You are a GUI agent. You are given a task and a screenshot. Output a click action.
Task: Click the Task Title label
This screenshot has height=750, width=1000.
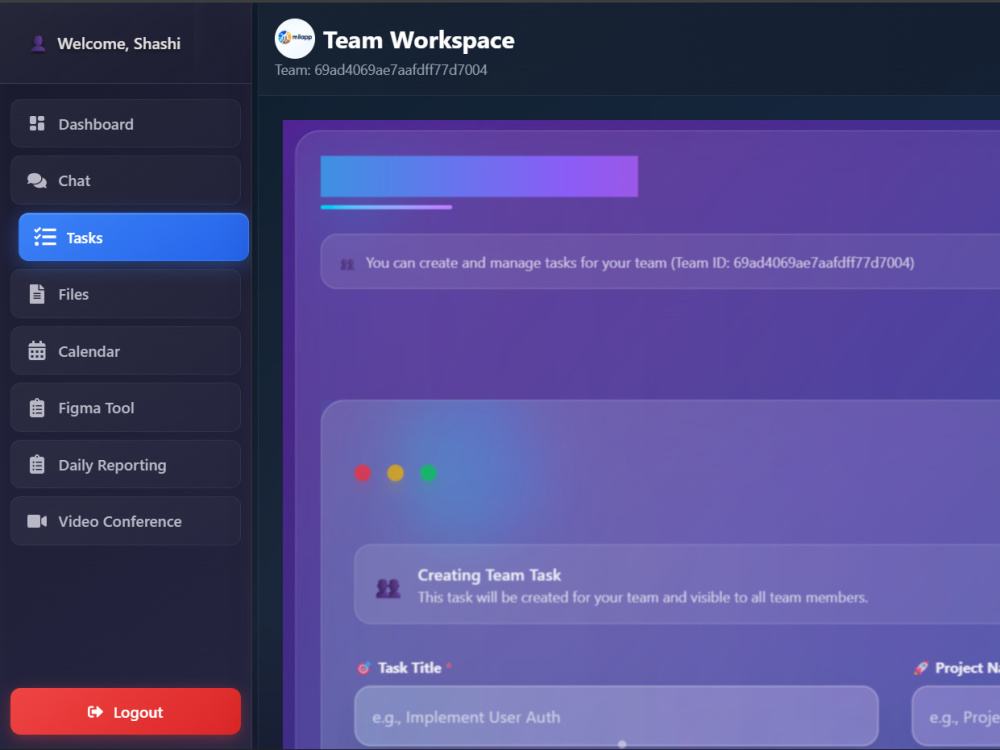click(x=409, y=668)
